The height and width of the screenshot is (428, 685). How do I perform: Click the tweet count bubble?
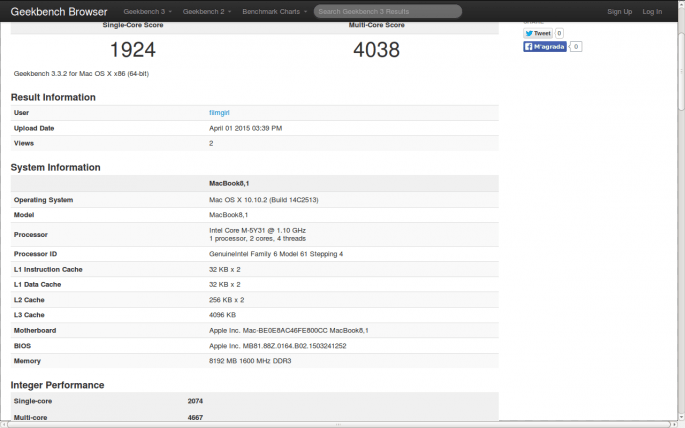[x=559, y=33]
